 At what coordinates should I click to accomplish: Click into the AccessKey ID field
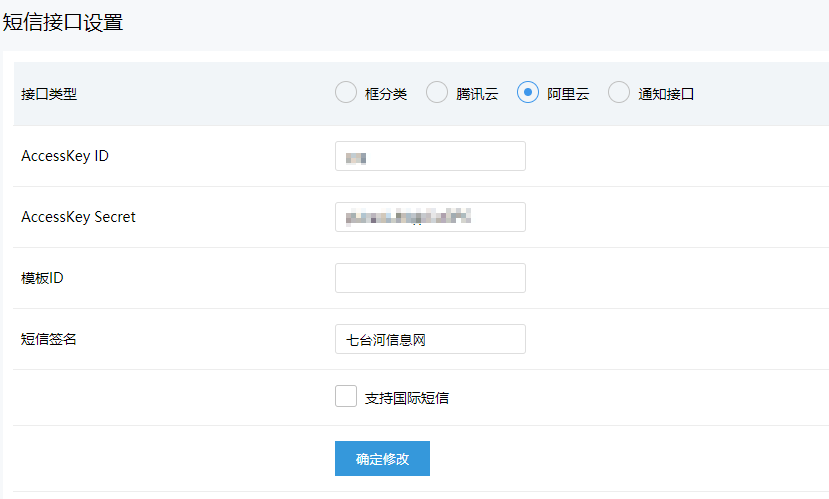point(430,156)
